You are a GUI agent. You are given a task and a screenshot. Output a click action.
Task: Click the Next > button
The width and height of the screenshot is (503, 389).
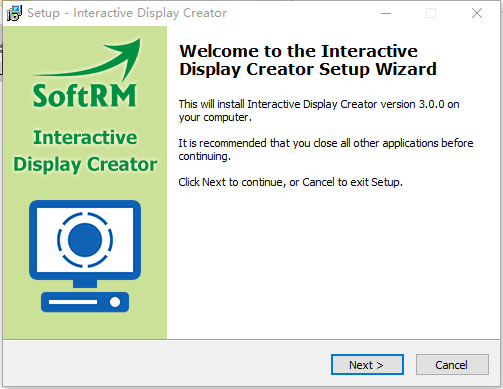coord(367,365)
